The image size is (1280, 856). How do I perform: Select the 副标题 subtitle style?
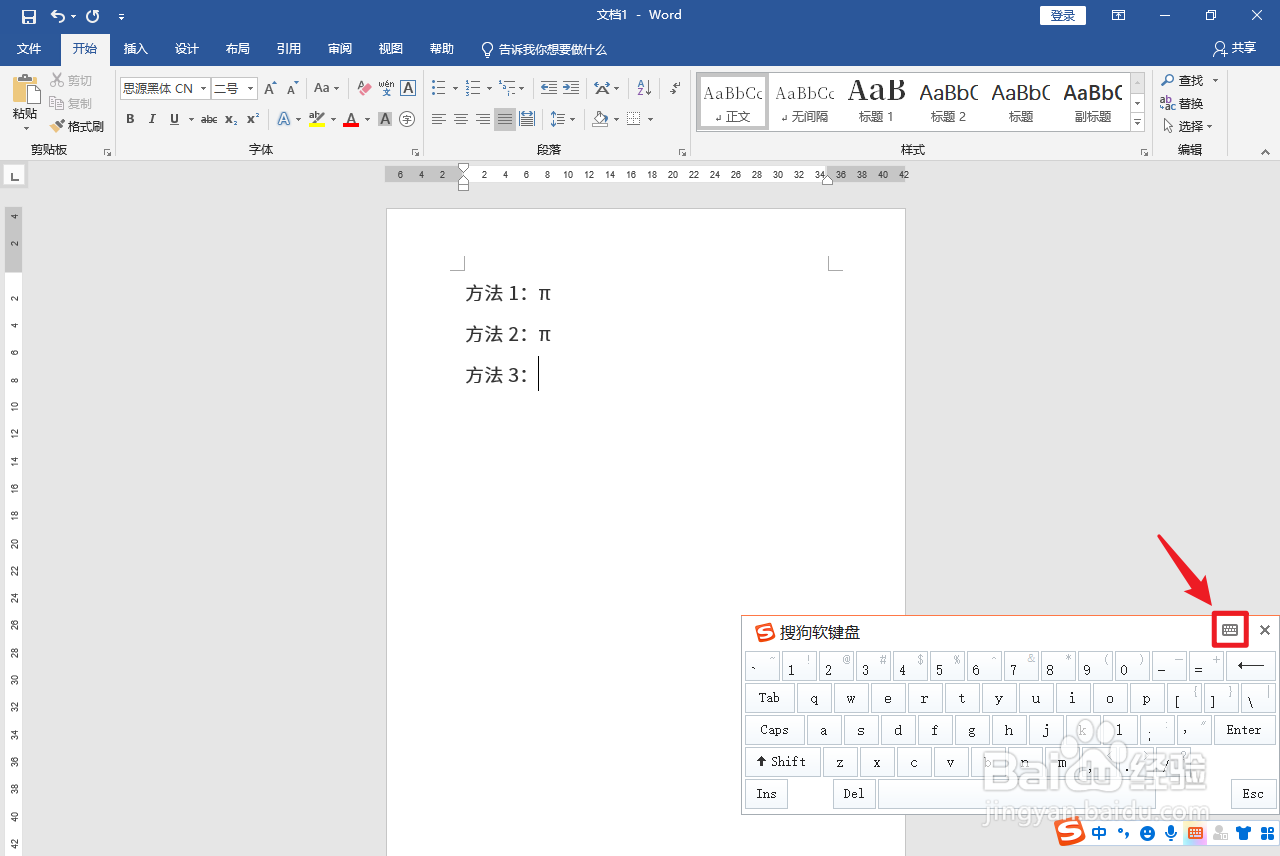point(1092,101)
